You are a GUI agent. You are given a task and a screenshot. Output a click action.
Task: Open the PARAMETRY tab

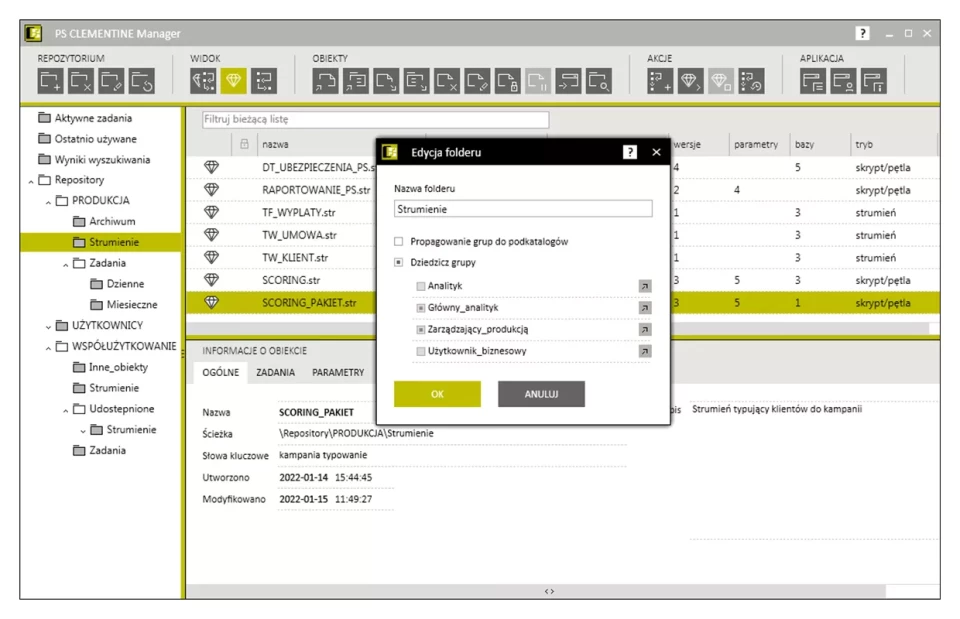point(337,372)
